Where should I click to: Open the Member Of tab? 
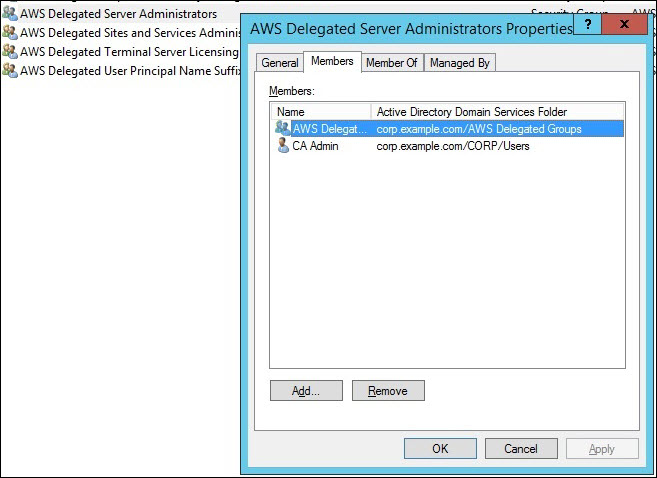(x=391, y=63)
